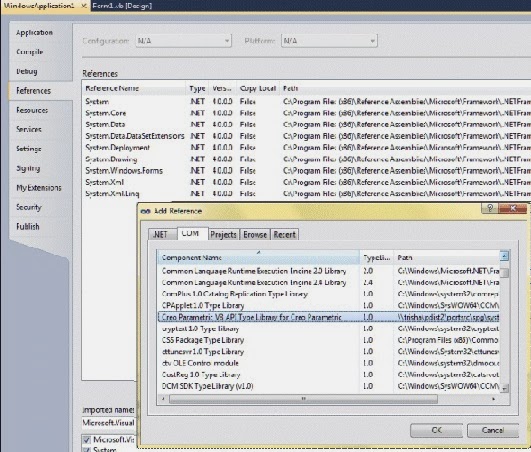The width and height of the screenshot is (531, 452).
Task: Click the horizontal scrollbar thumb in component list
Action: [x=303, y=399]
